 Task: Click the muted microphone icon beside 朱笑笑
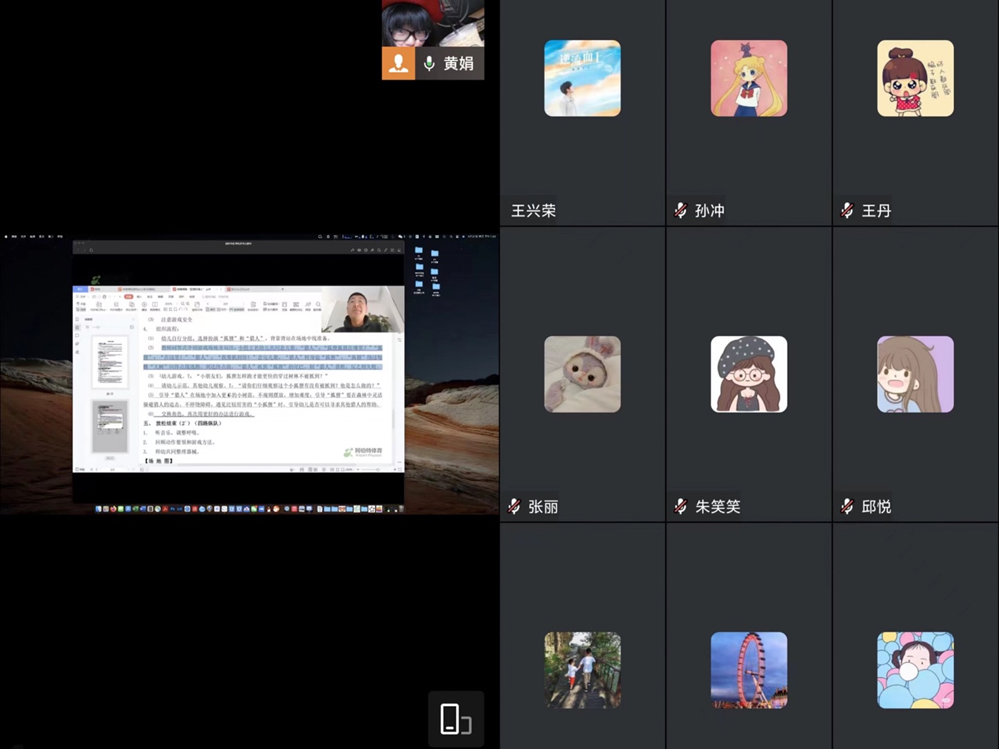tap(681, 506)
